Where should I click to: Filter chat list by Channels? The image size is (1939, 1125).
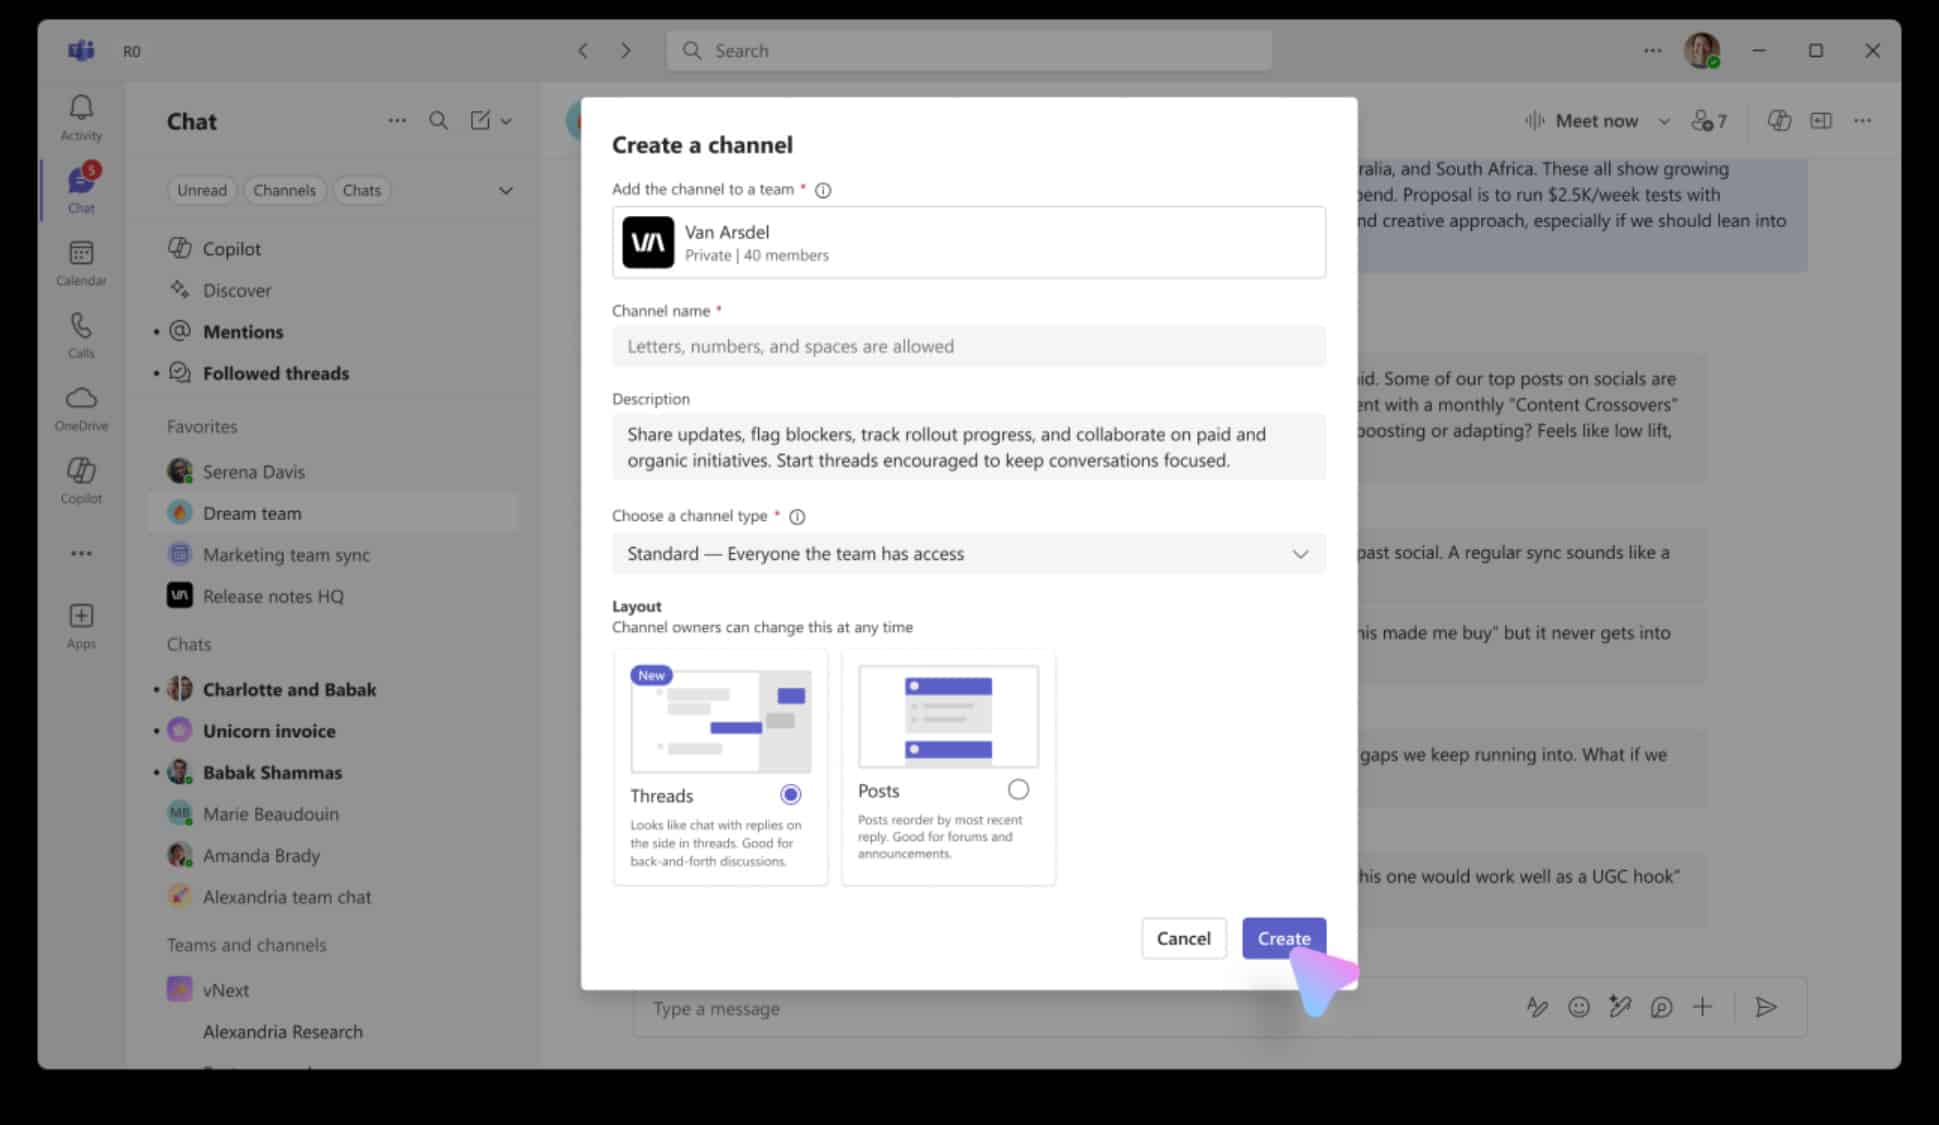(284, 190)
